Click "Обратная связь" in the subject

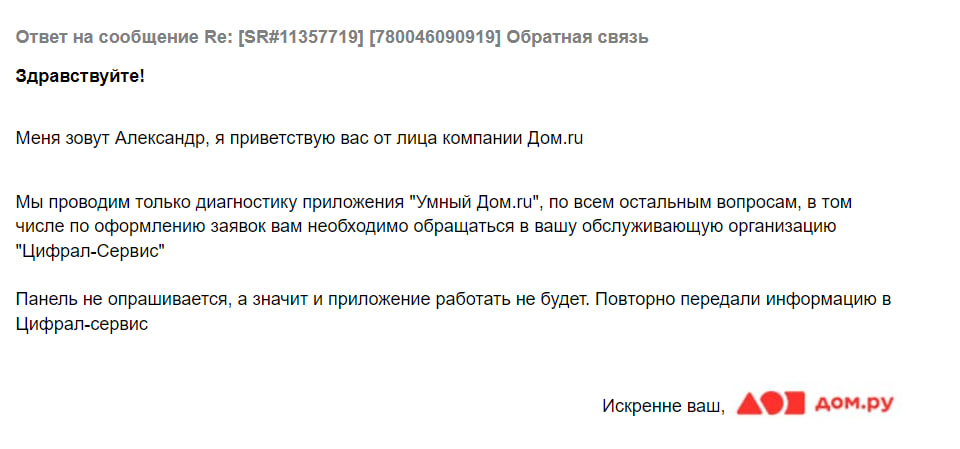[578, 38]
